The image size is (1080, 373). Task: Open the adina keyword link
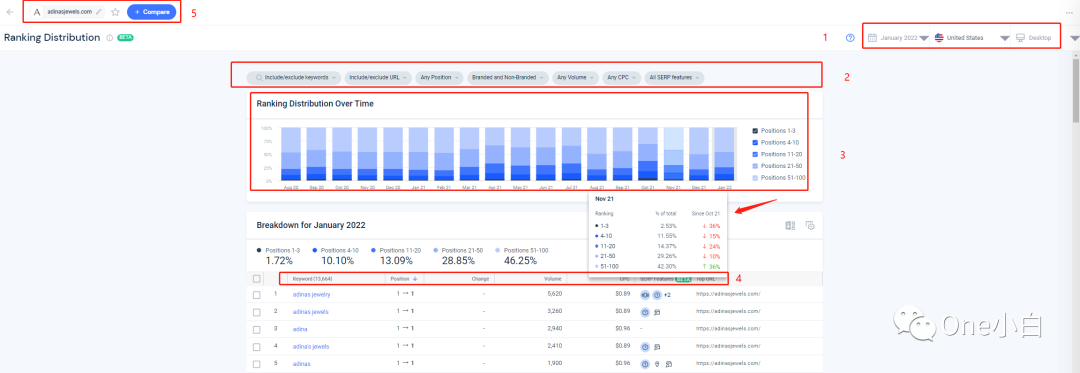[300, 329]
